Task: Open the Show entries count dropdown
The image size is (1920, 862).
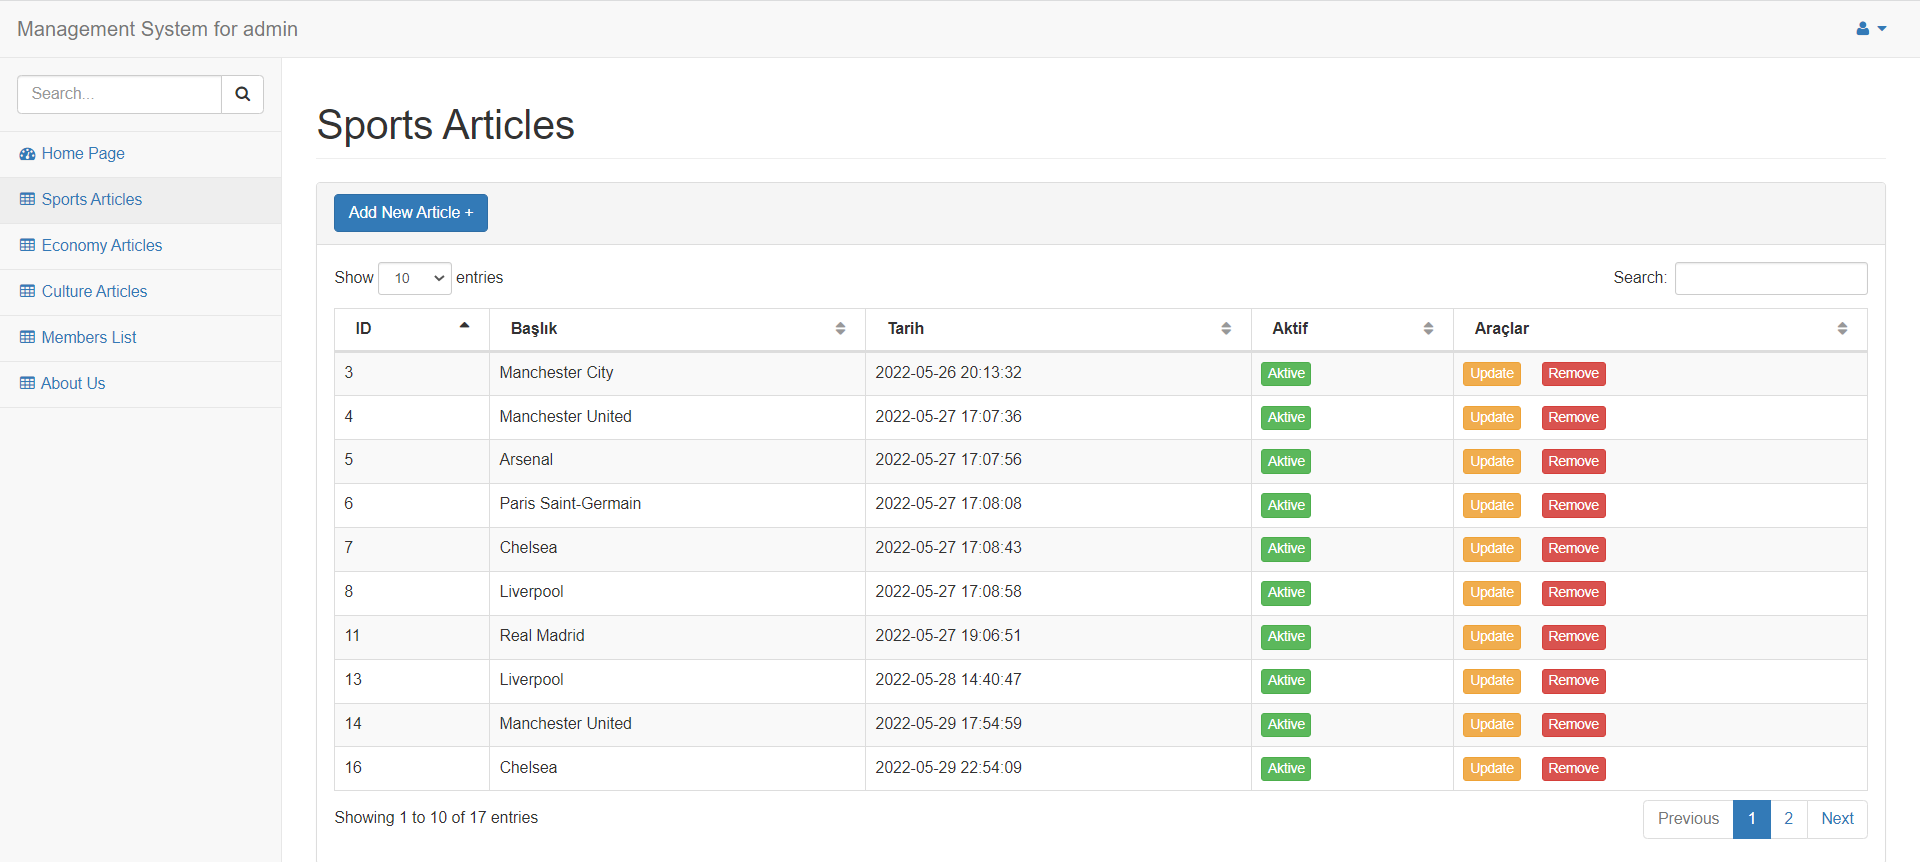Action: (415, 278)
